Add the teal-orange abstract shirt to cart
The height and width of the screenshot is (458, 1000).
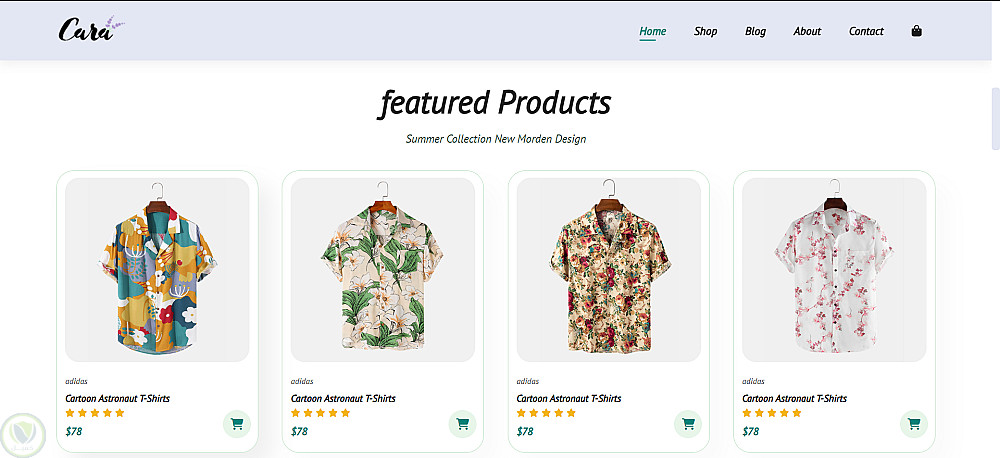click(x=237, y=424)
